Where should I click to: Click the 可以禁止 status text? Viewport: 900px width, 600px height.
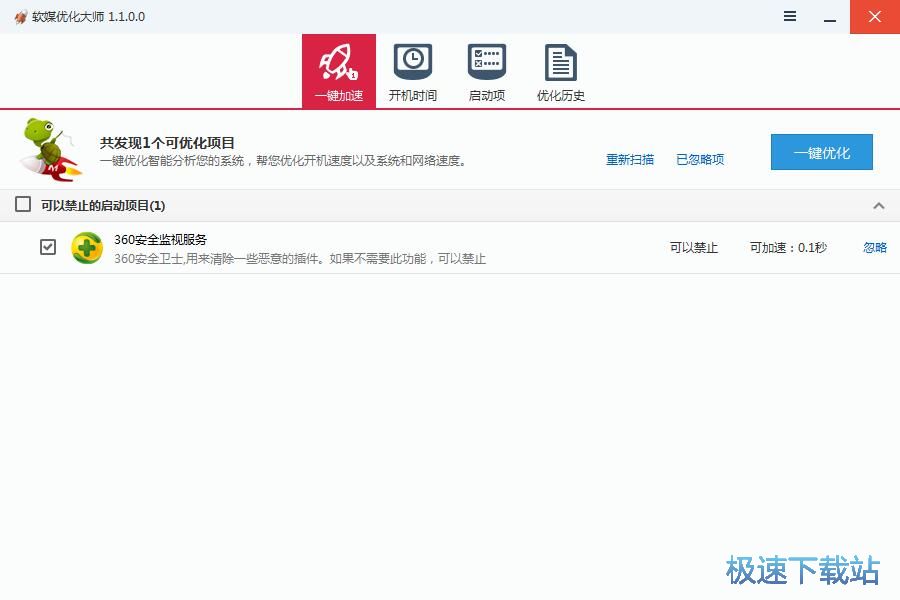tap(693, 247)
